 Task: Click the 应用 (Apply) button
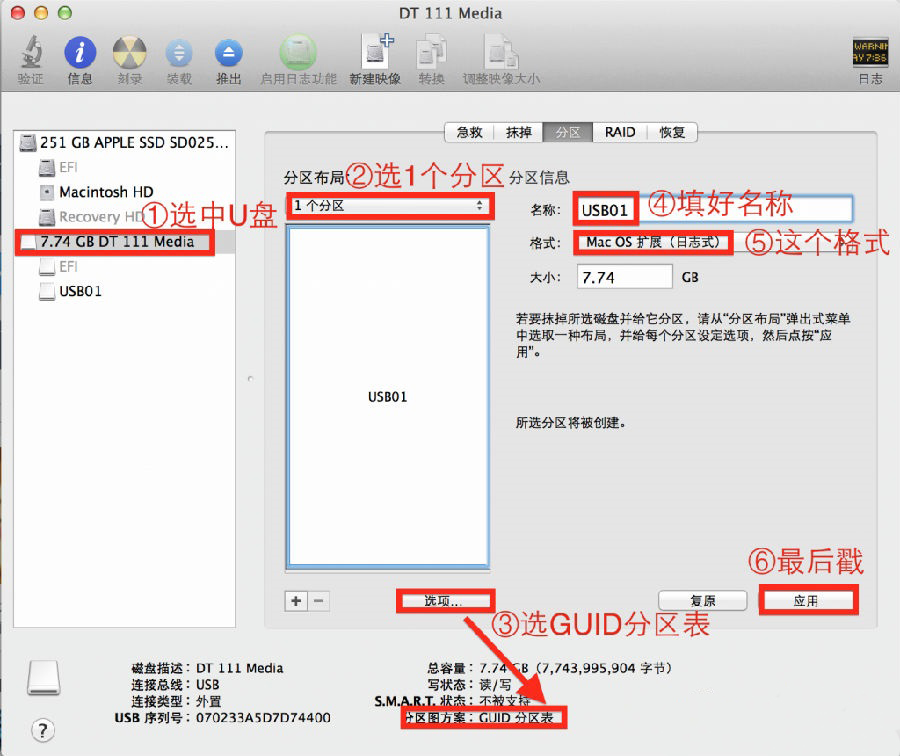(x=808, y=600)
